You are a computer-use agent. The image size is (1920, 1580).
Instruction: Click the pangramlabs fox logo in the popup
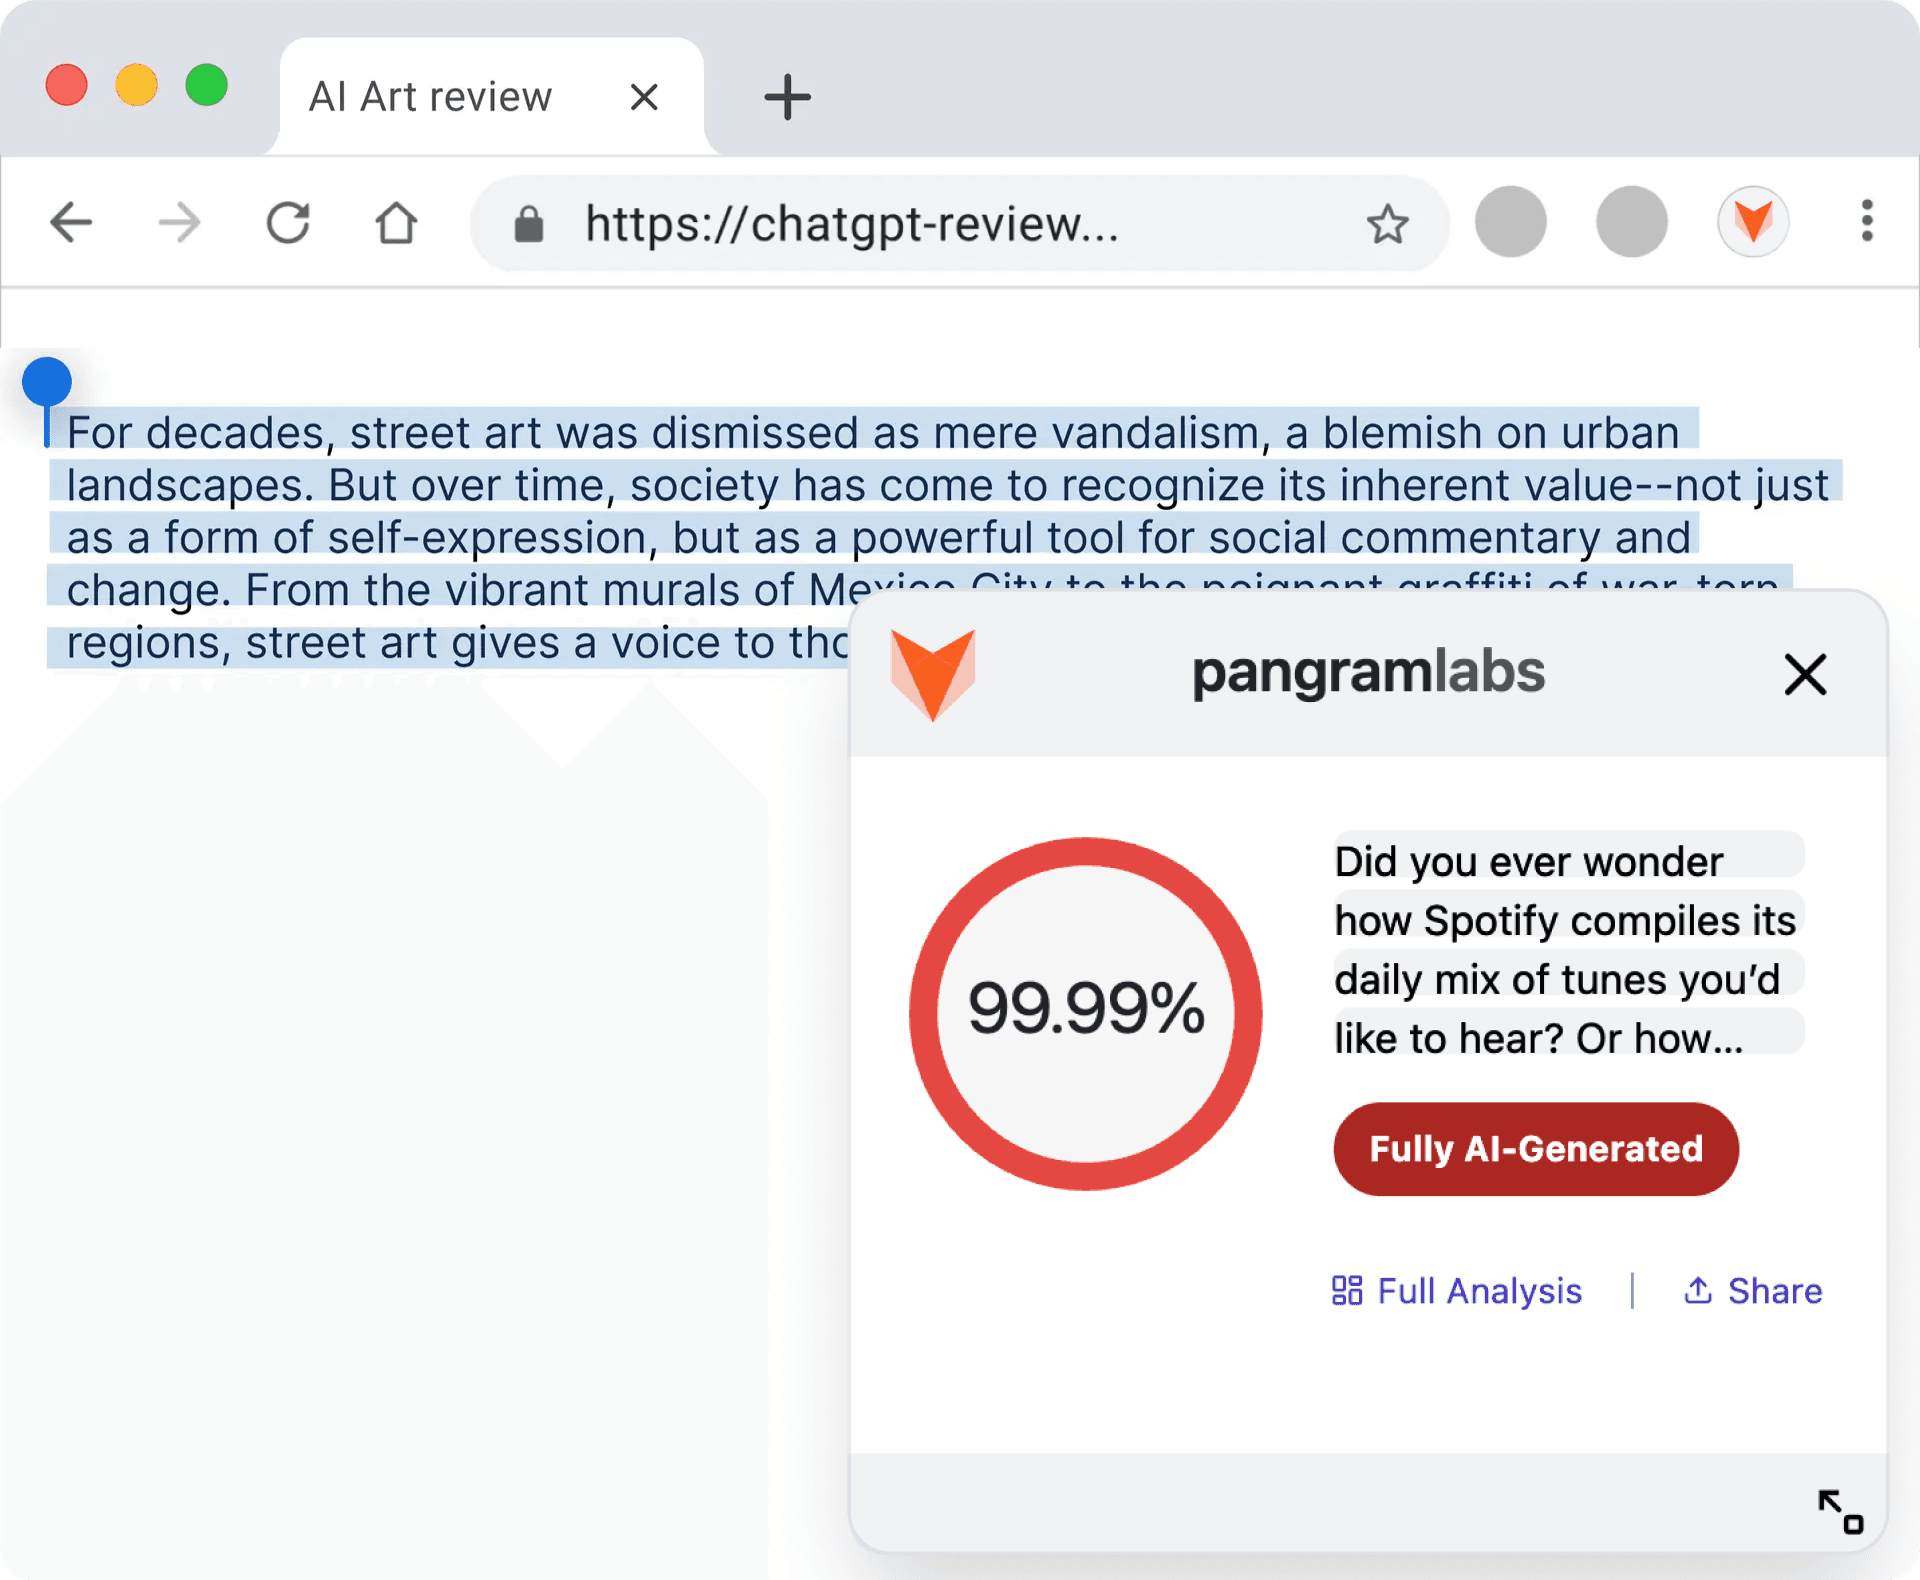[932, 673]
